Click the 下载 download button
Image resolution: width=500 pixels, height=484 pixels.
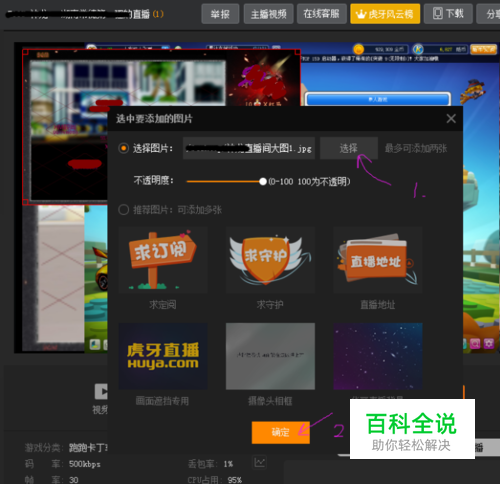click(x=448, y=14)
